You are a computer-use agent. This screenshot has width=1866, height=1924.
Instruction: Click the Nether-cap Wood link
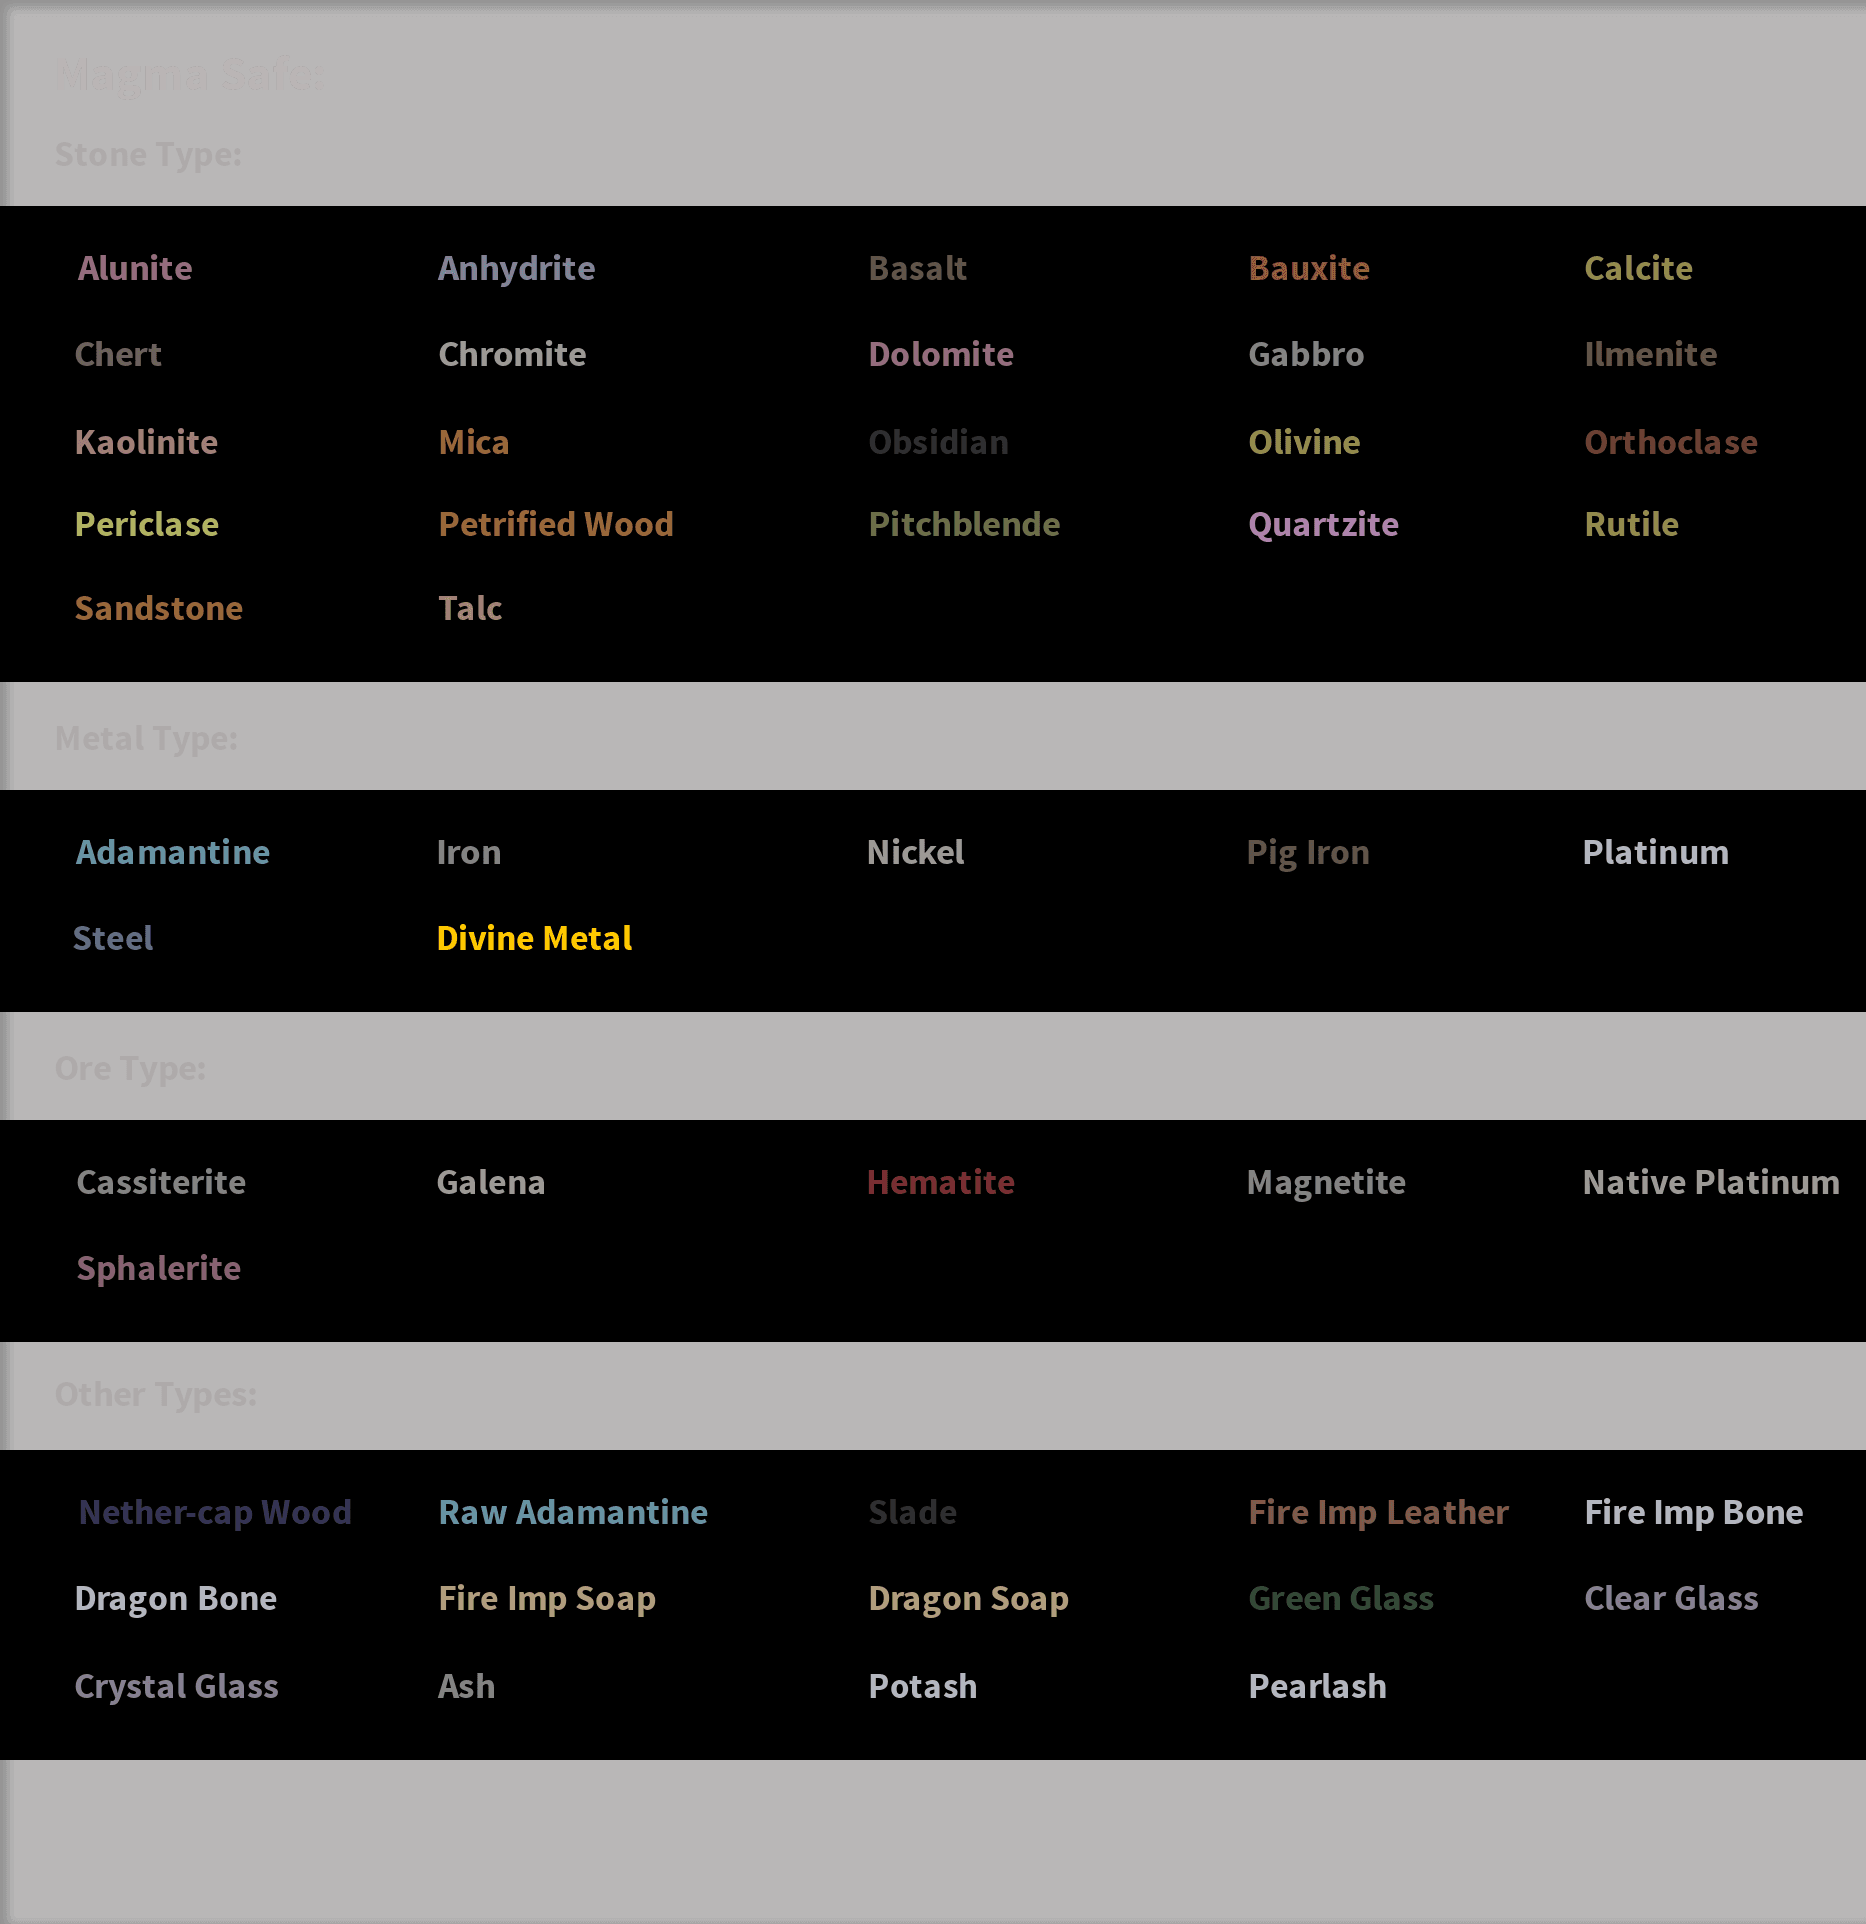[x=215, y=1512]
